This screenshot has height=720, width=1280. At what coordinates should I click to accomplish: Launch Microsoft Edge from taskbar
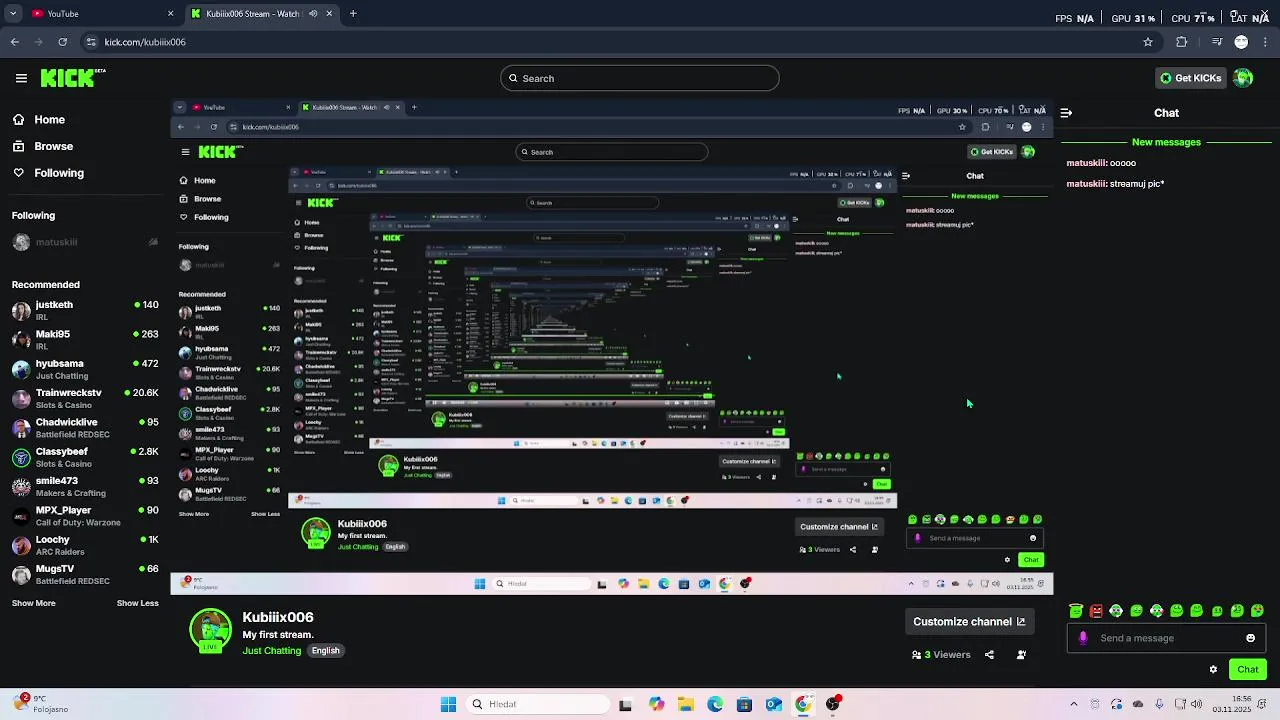coord(715,704)
